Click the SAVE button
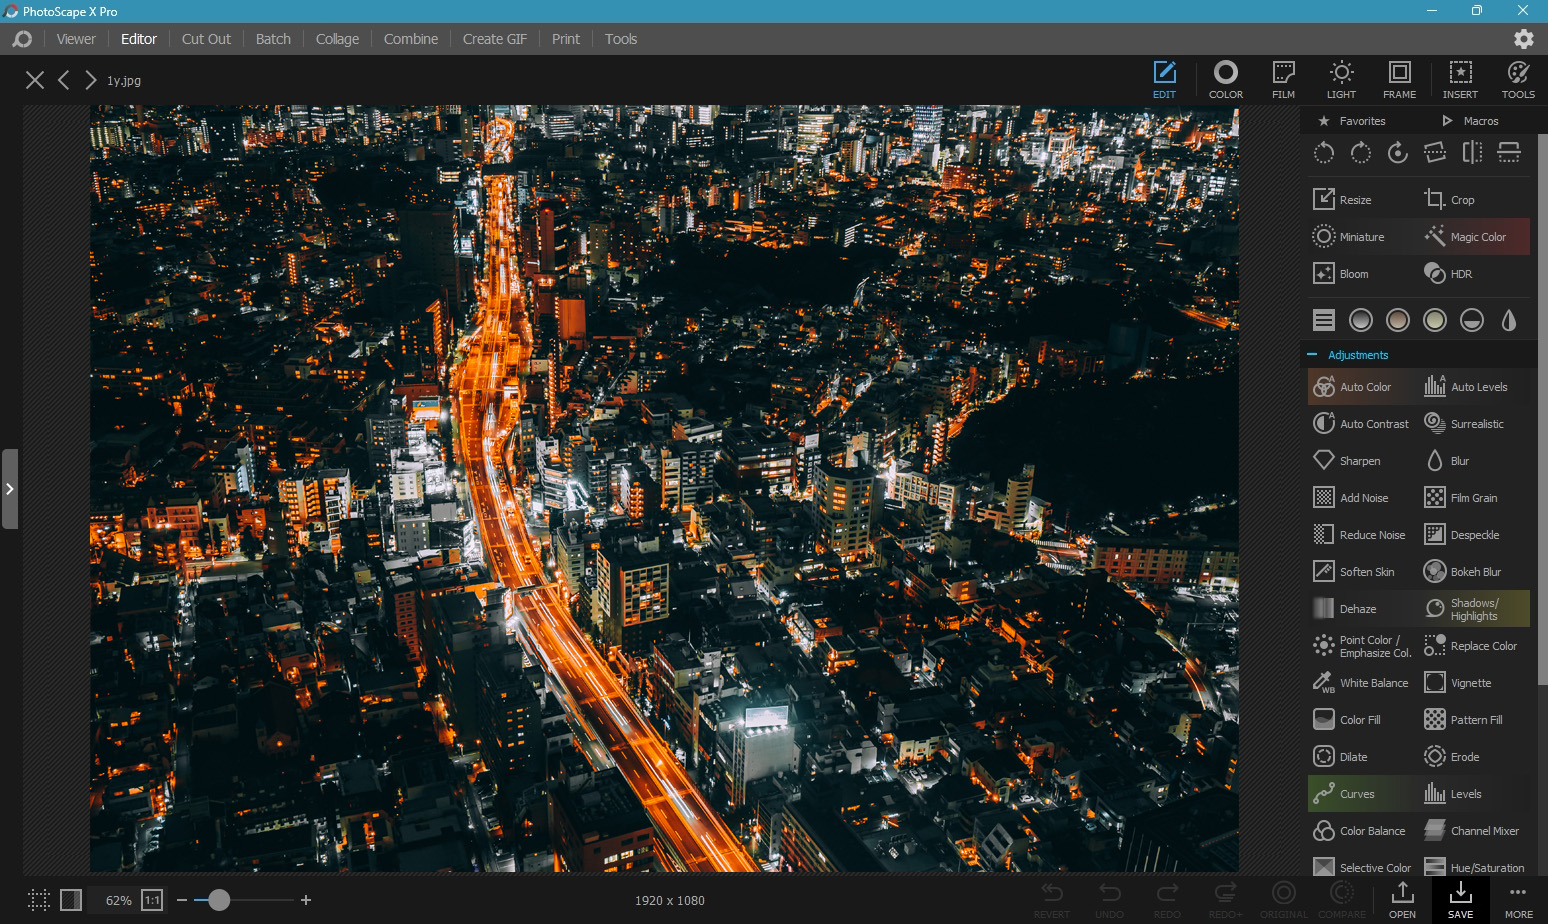Screen dimensions: 1548x924 1460,899
